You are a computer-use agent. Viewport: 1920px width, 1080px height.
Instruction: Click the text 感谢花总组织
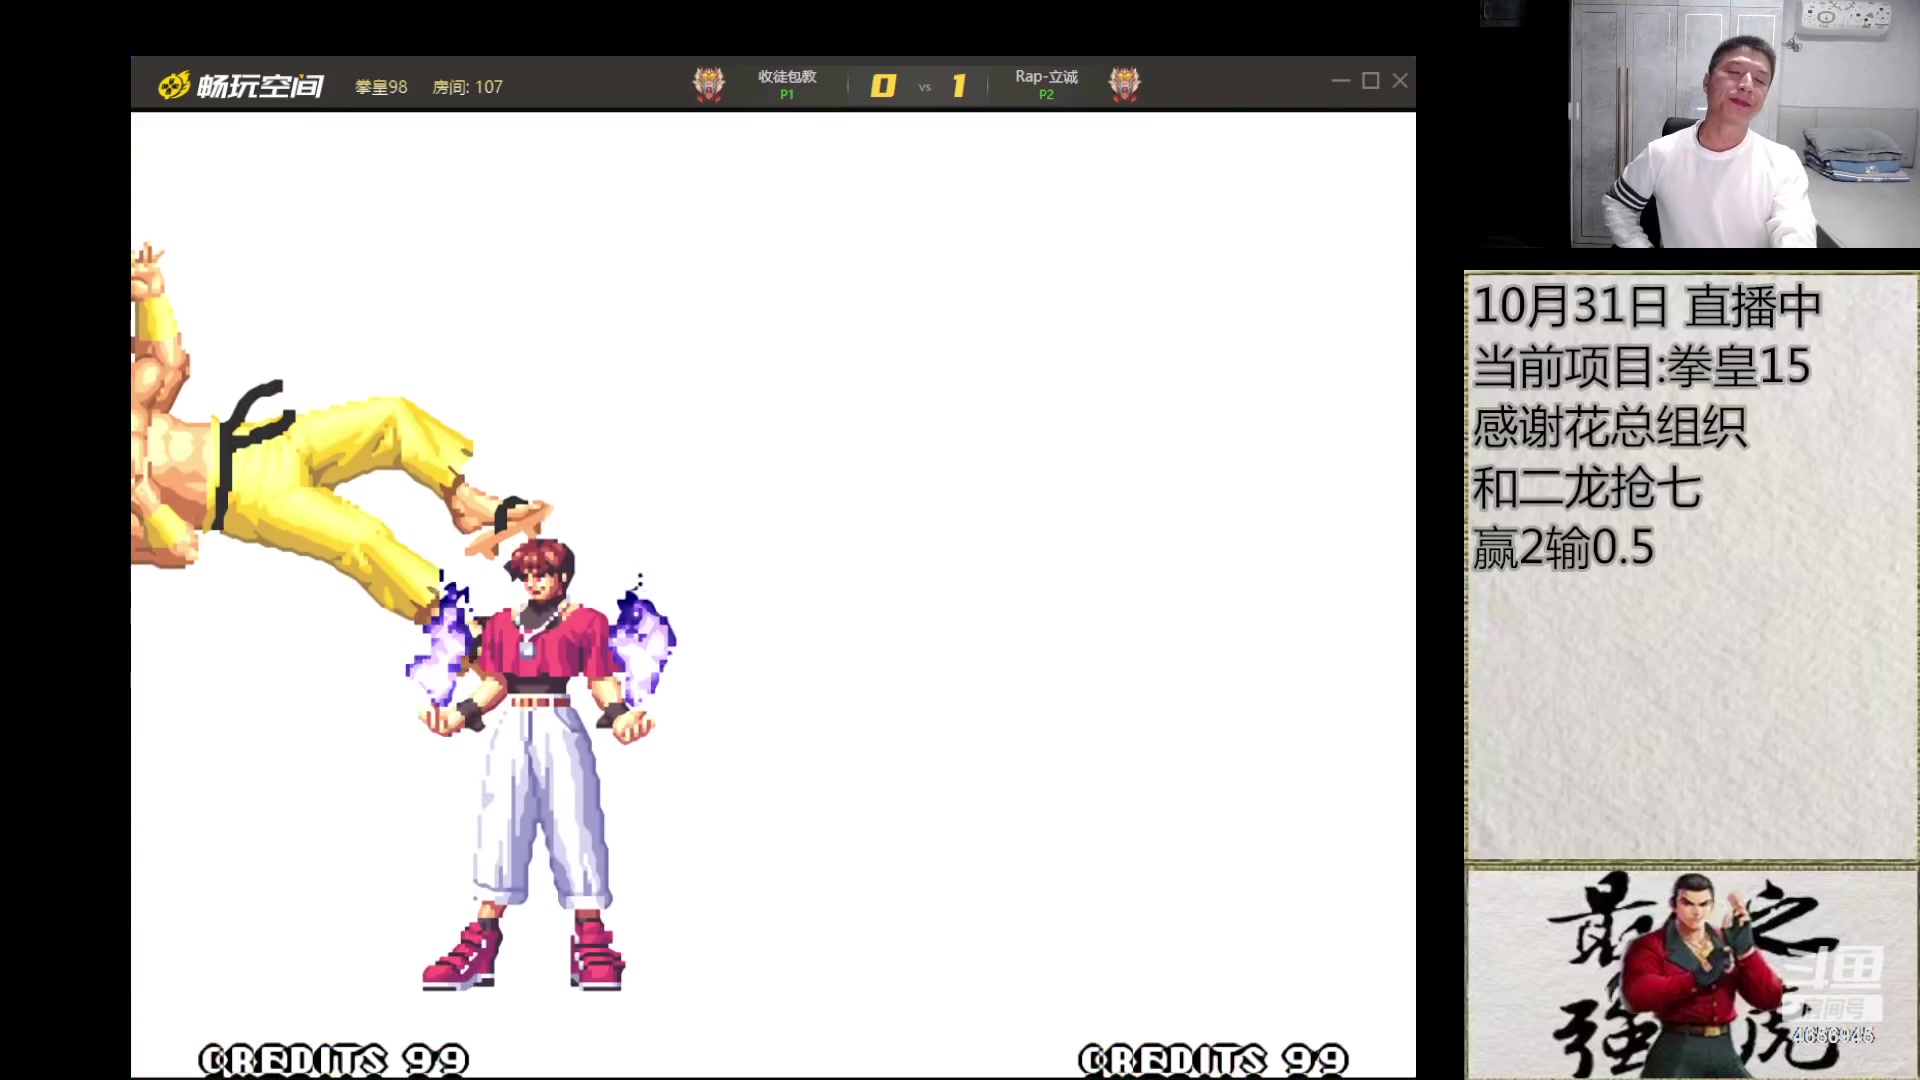tap(1609, 427)
